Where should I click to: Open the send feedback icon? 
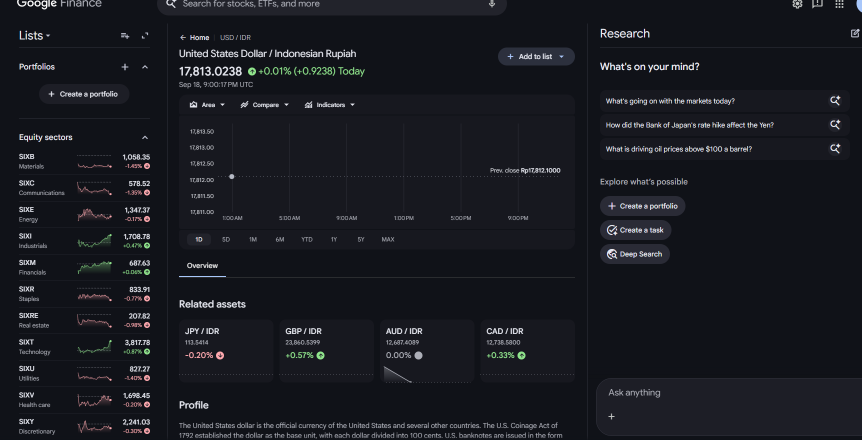pos(817,4)
